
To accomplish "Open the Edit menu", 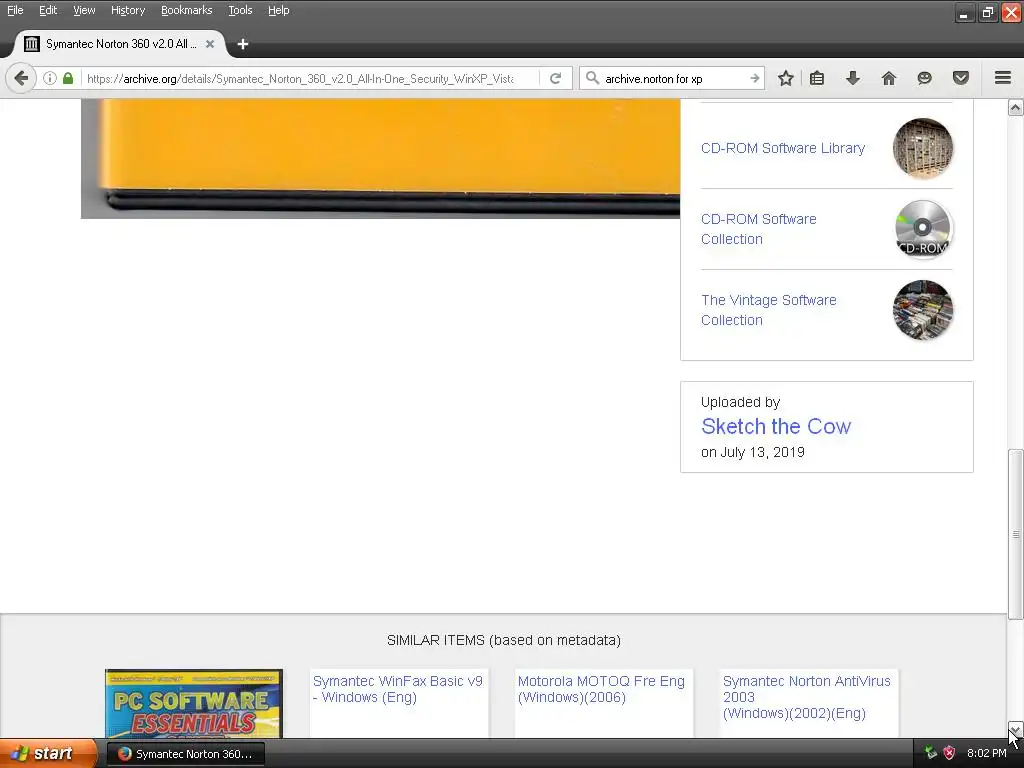I will [48, 10].
